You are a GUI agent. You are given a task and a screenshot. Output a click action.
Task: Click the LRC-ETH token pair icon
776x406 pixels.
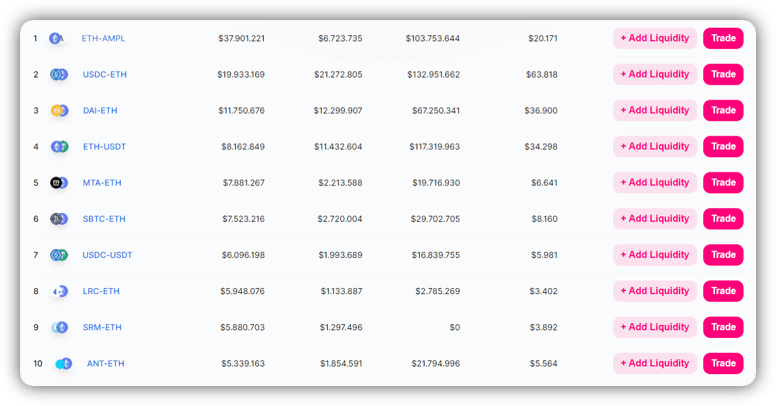tap(60, 291)
